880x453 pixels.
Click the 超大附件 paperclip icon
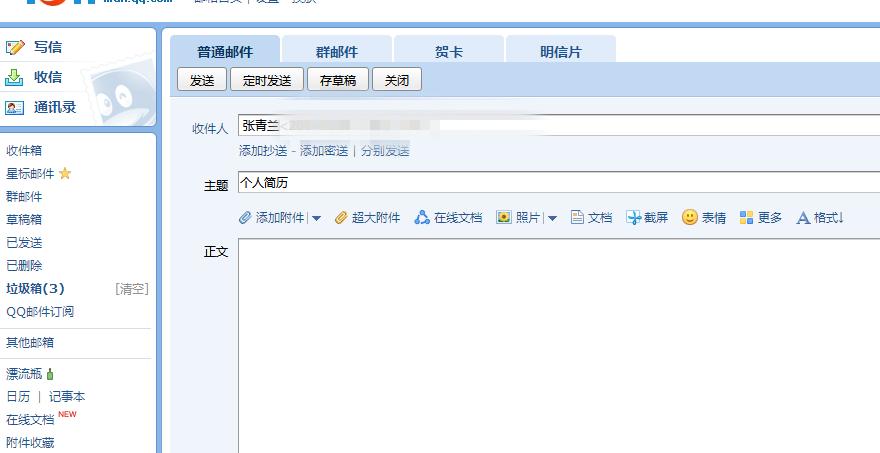click(x=341, y=218)
